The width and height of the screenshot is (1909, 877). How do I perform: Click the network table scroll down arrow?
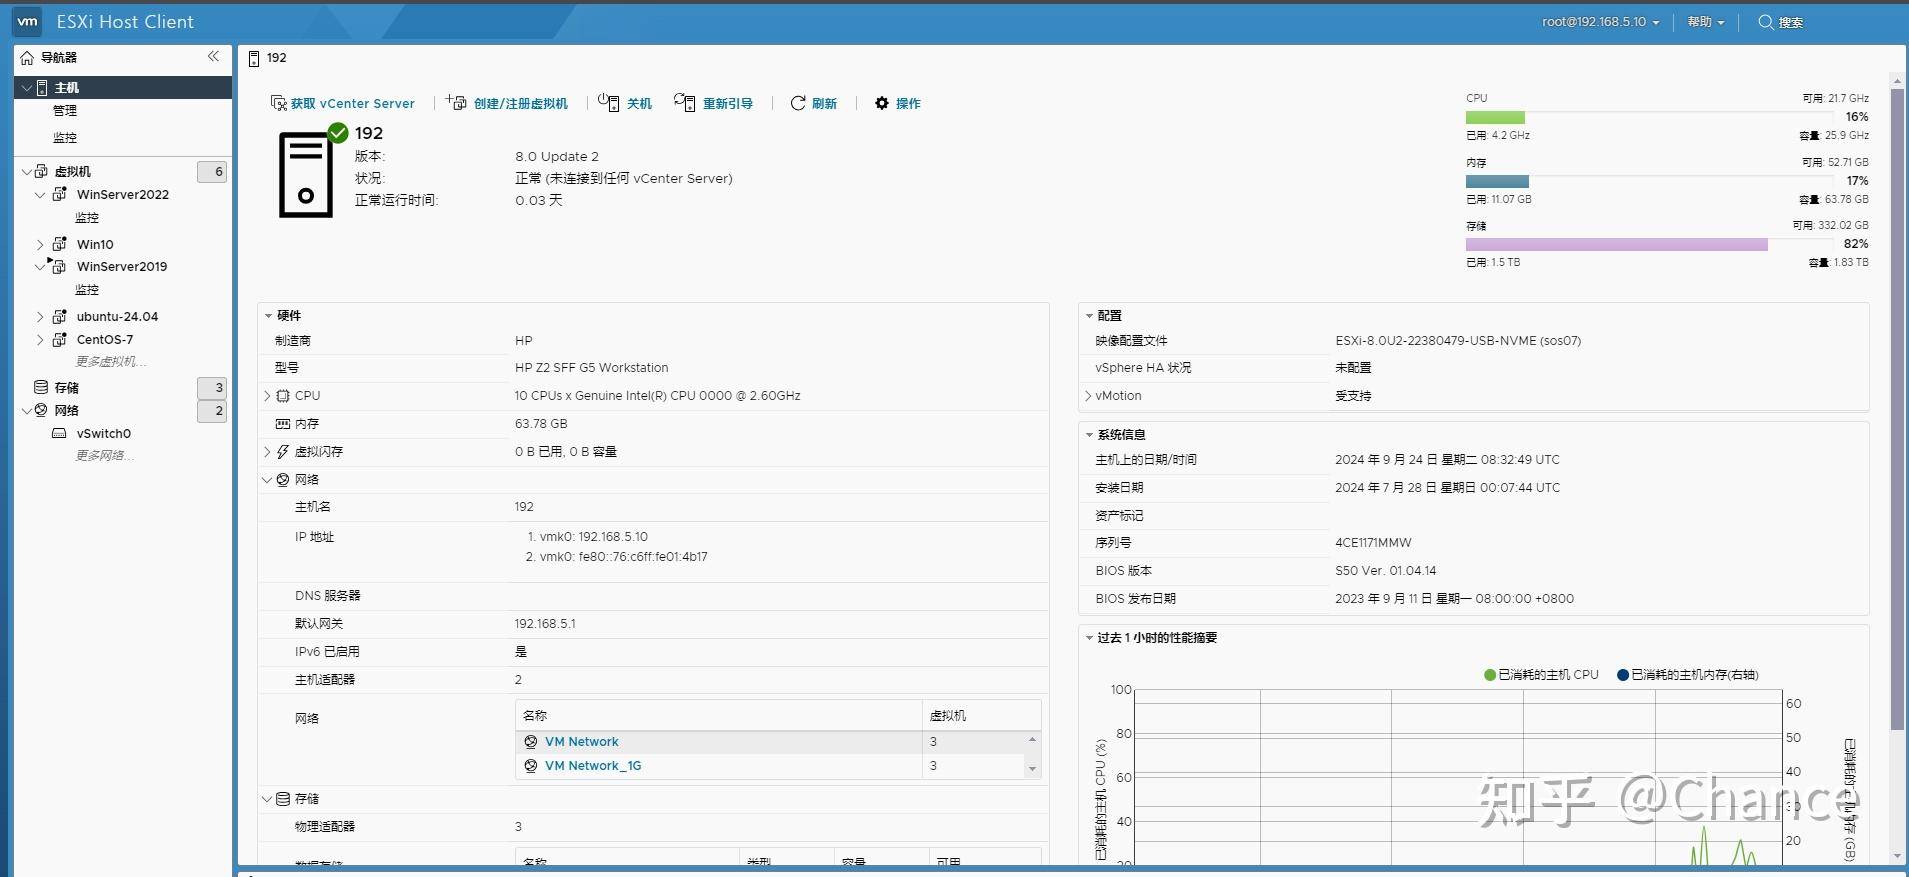pos(1032,769)
